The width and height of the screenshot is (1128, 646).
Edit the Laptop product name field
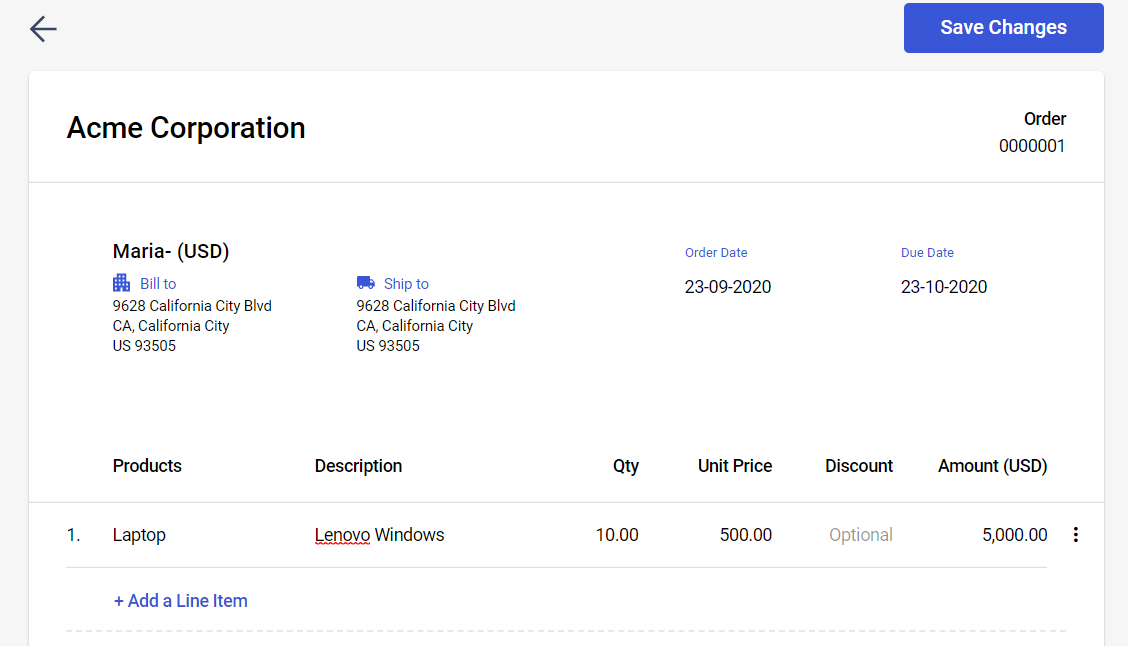coord(140,535)
